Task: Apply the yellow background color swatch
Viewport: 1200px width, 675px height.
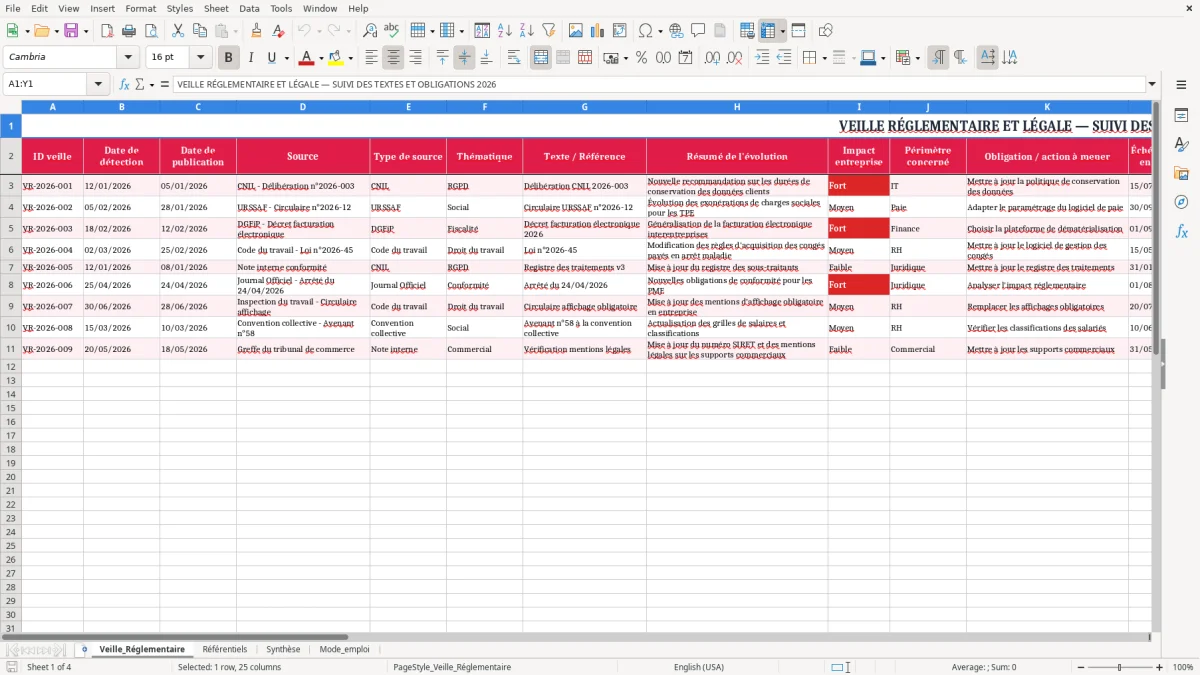Action: tap(336, 58)
